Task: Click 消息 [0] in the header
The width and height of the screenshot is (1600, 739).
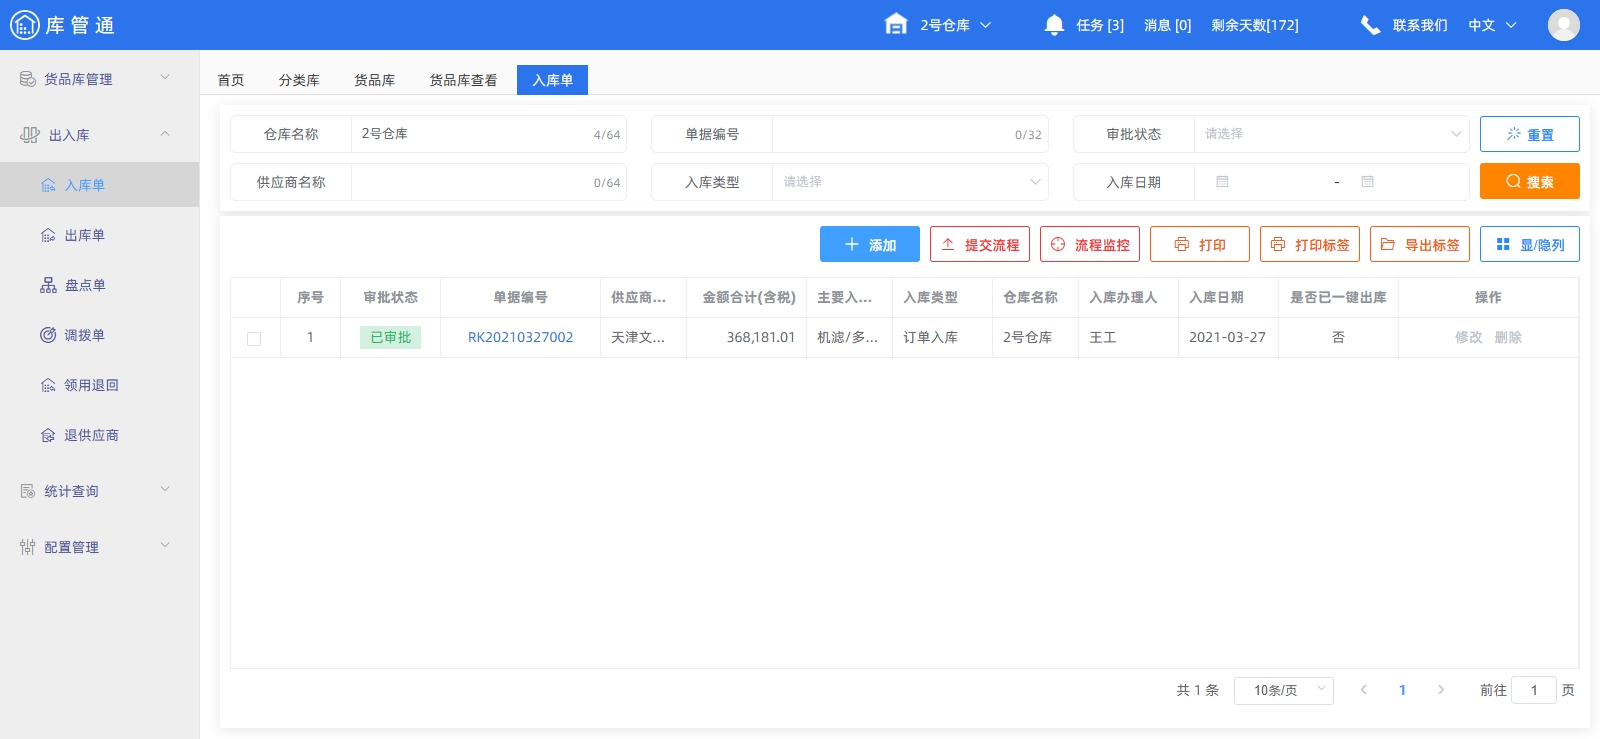Action: pyautogui.click(x=1168, y=25)
